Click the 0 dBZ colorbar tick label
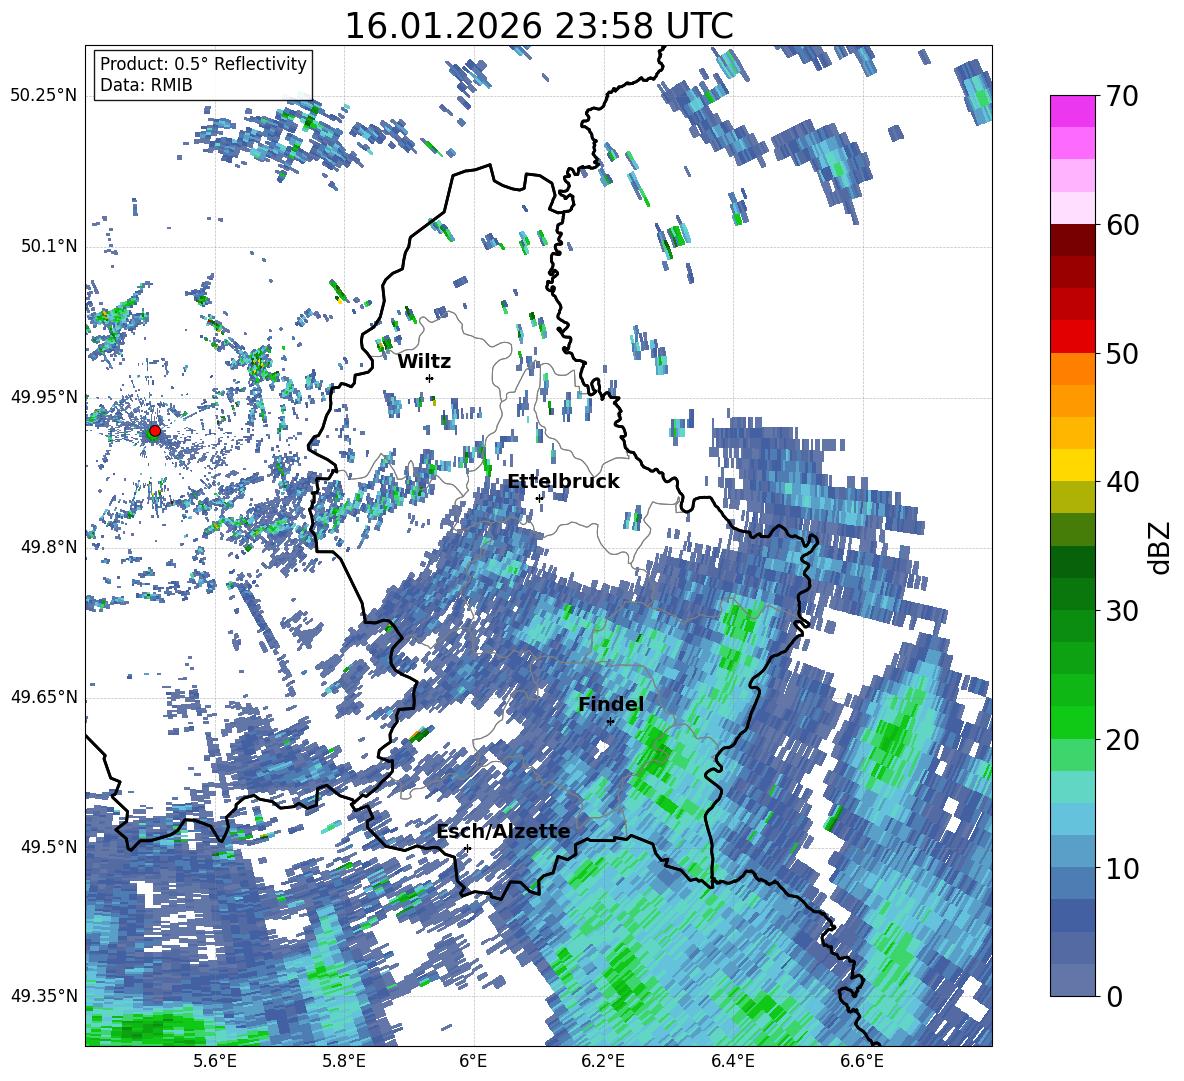Viewport: 1184px width, 1081px height. 1114,996
